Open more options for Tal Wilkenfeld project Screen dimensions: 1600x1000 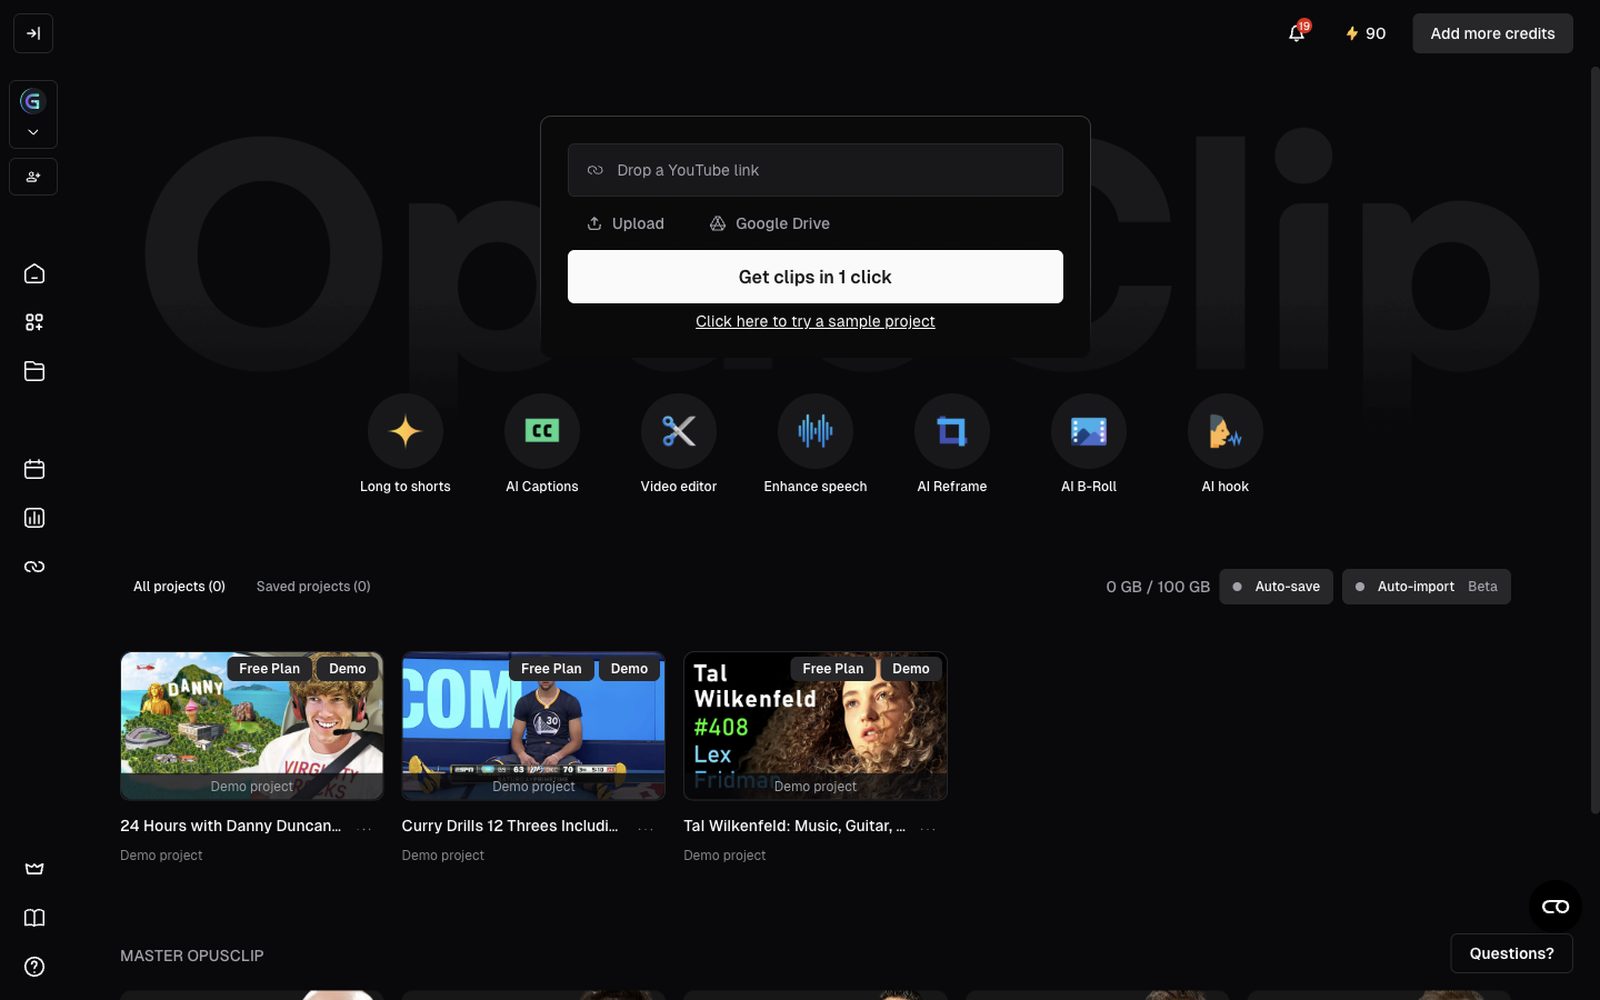coord(928,828)
